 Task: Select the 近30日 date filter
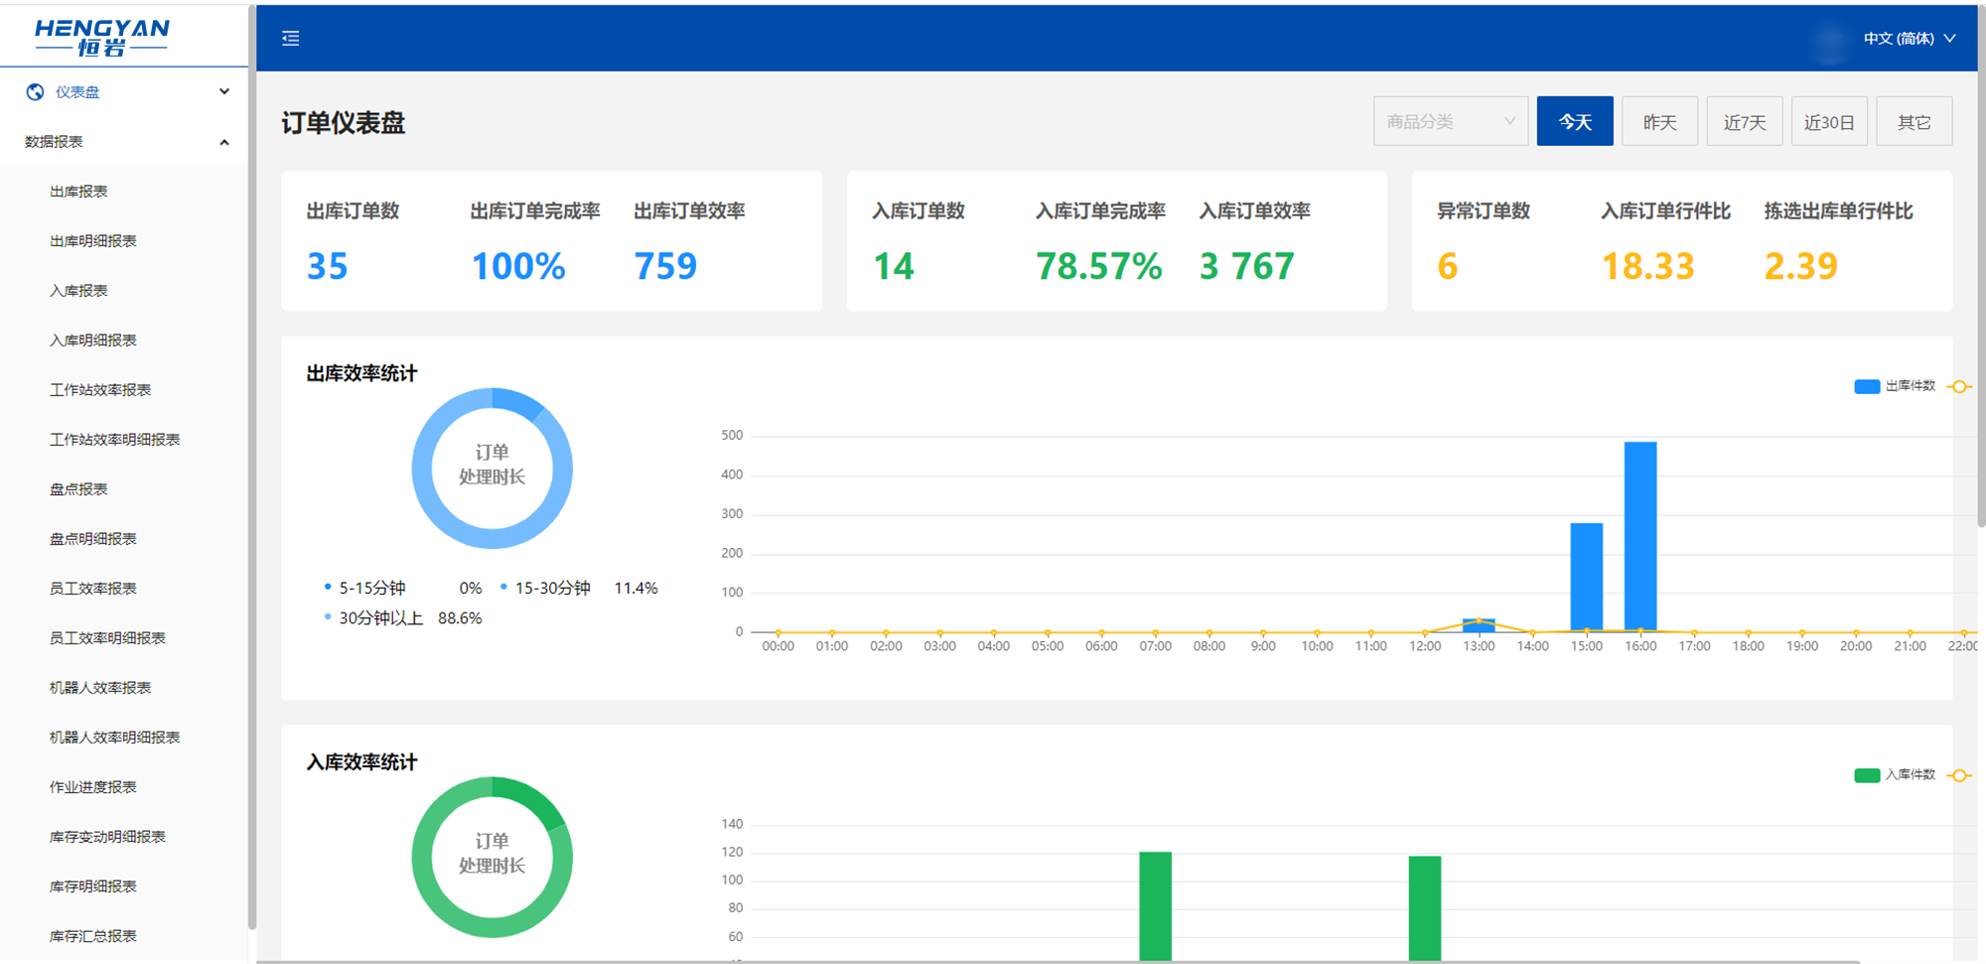(x=1830, y=121)
